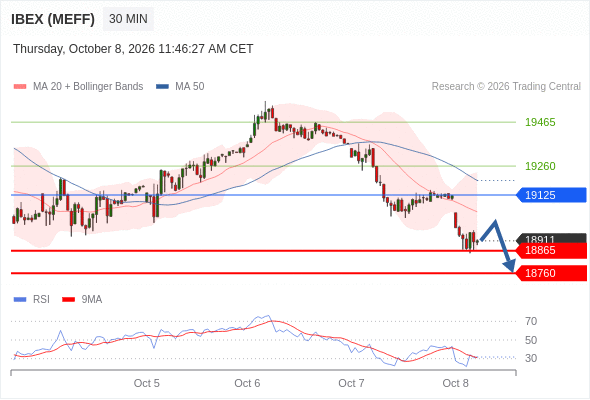Image resolution: width=590 pixels, height=400 pixels.
Task: Click the Oct 5 date axis label
Action: pyautogui.click(x=147, y=383)
